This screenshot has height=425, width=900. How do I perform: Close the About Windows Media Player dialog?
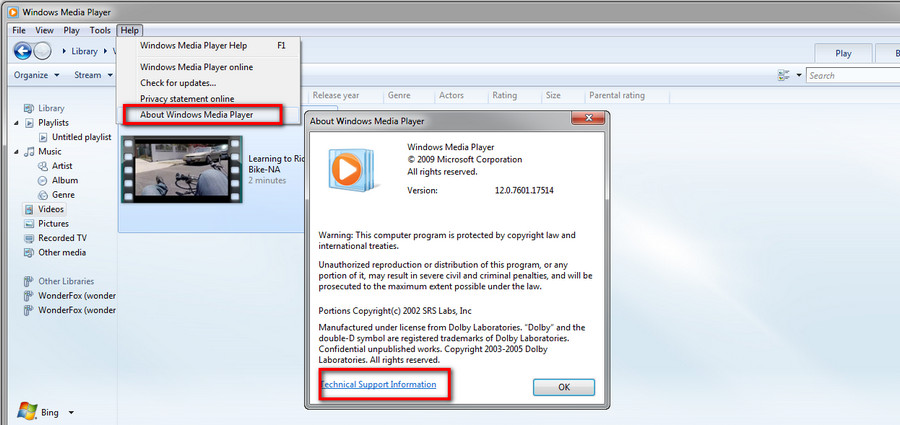[x=588, y=118]
